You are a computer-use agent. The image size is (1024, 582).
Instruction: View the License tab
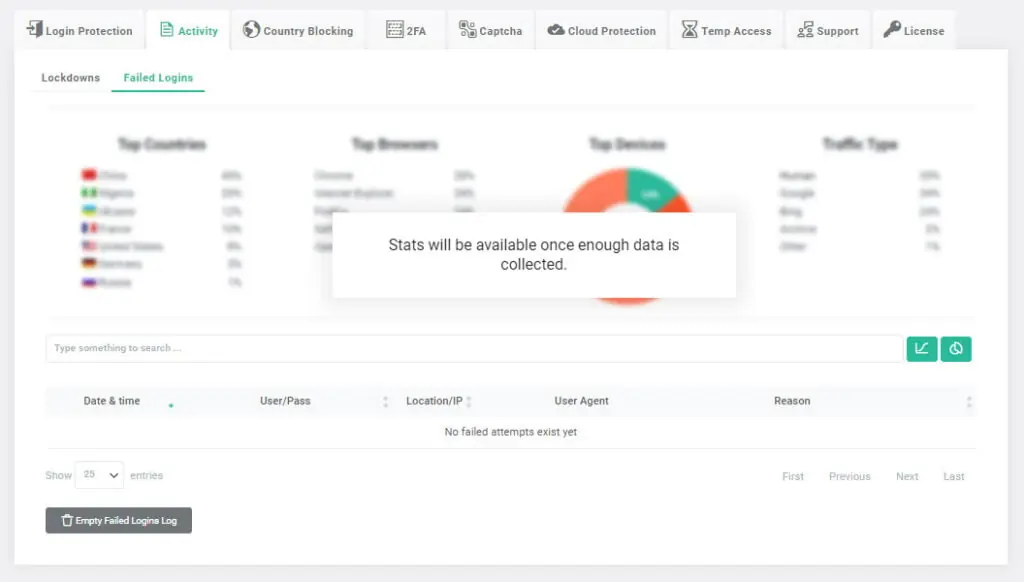pos(913,31)
